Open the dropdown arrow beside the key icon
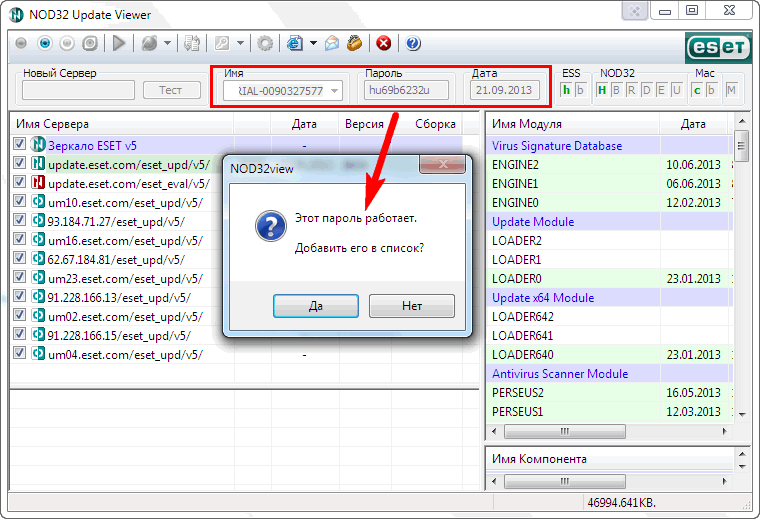This screenshot has height=519, width=760. tap(240, 43)
